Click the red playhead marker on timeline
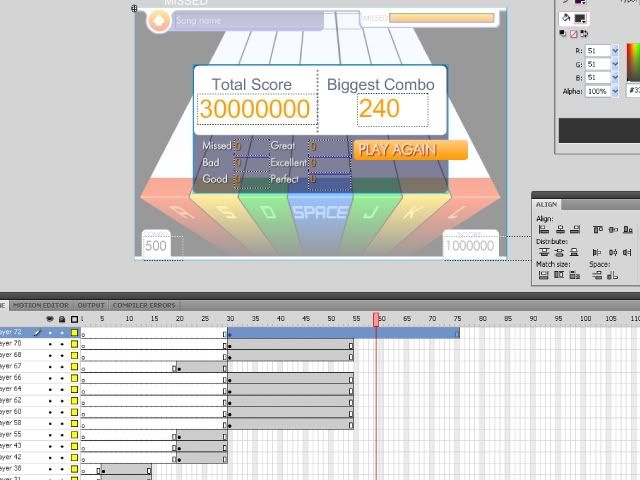The height and width of the screenshot is (480, 640). pos(376,320)
